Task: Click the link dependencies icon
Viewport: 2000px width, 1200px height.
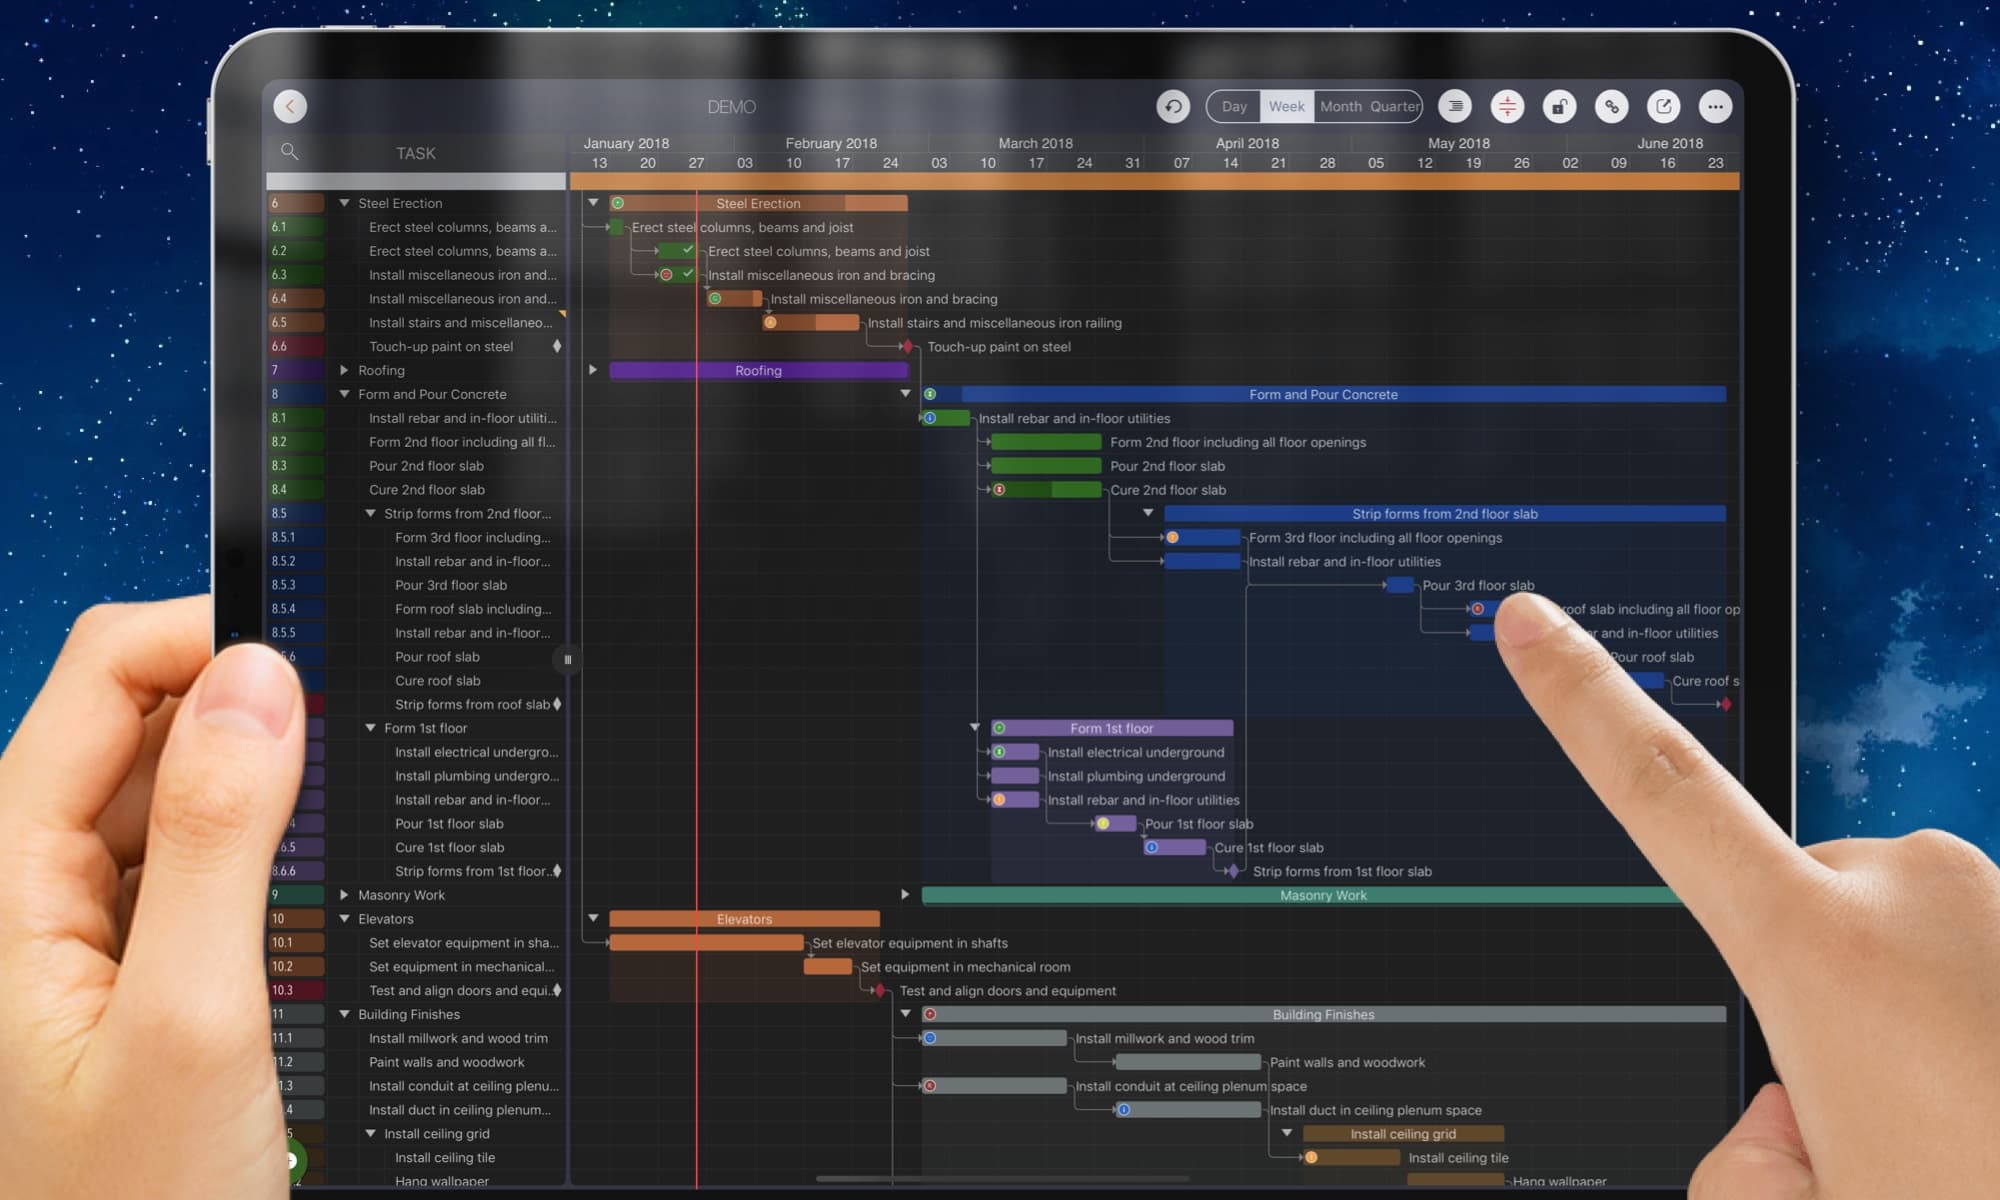Action: [1610, 104]
